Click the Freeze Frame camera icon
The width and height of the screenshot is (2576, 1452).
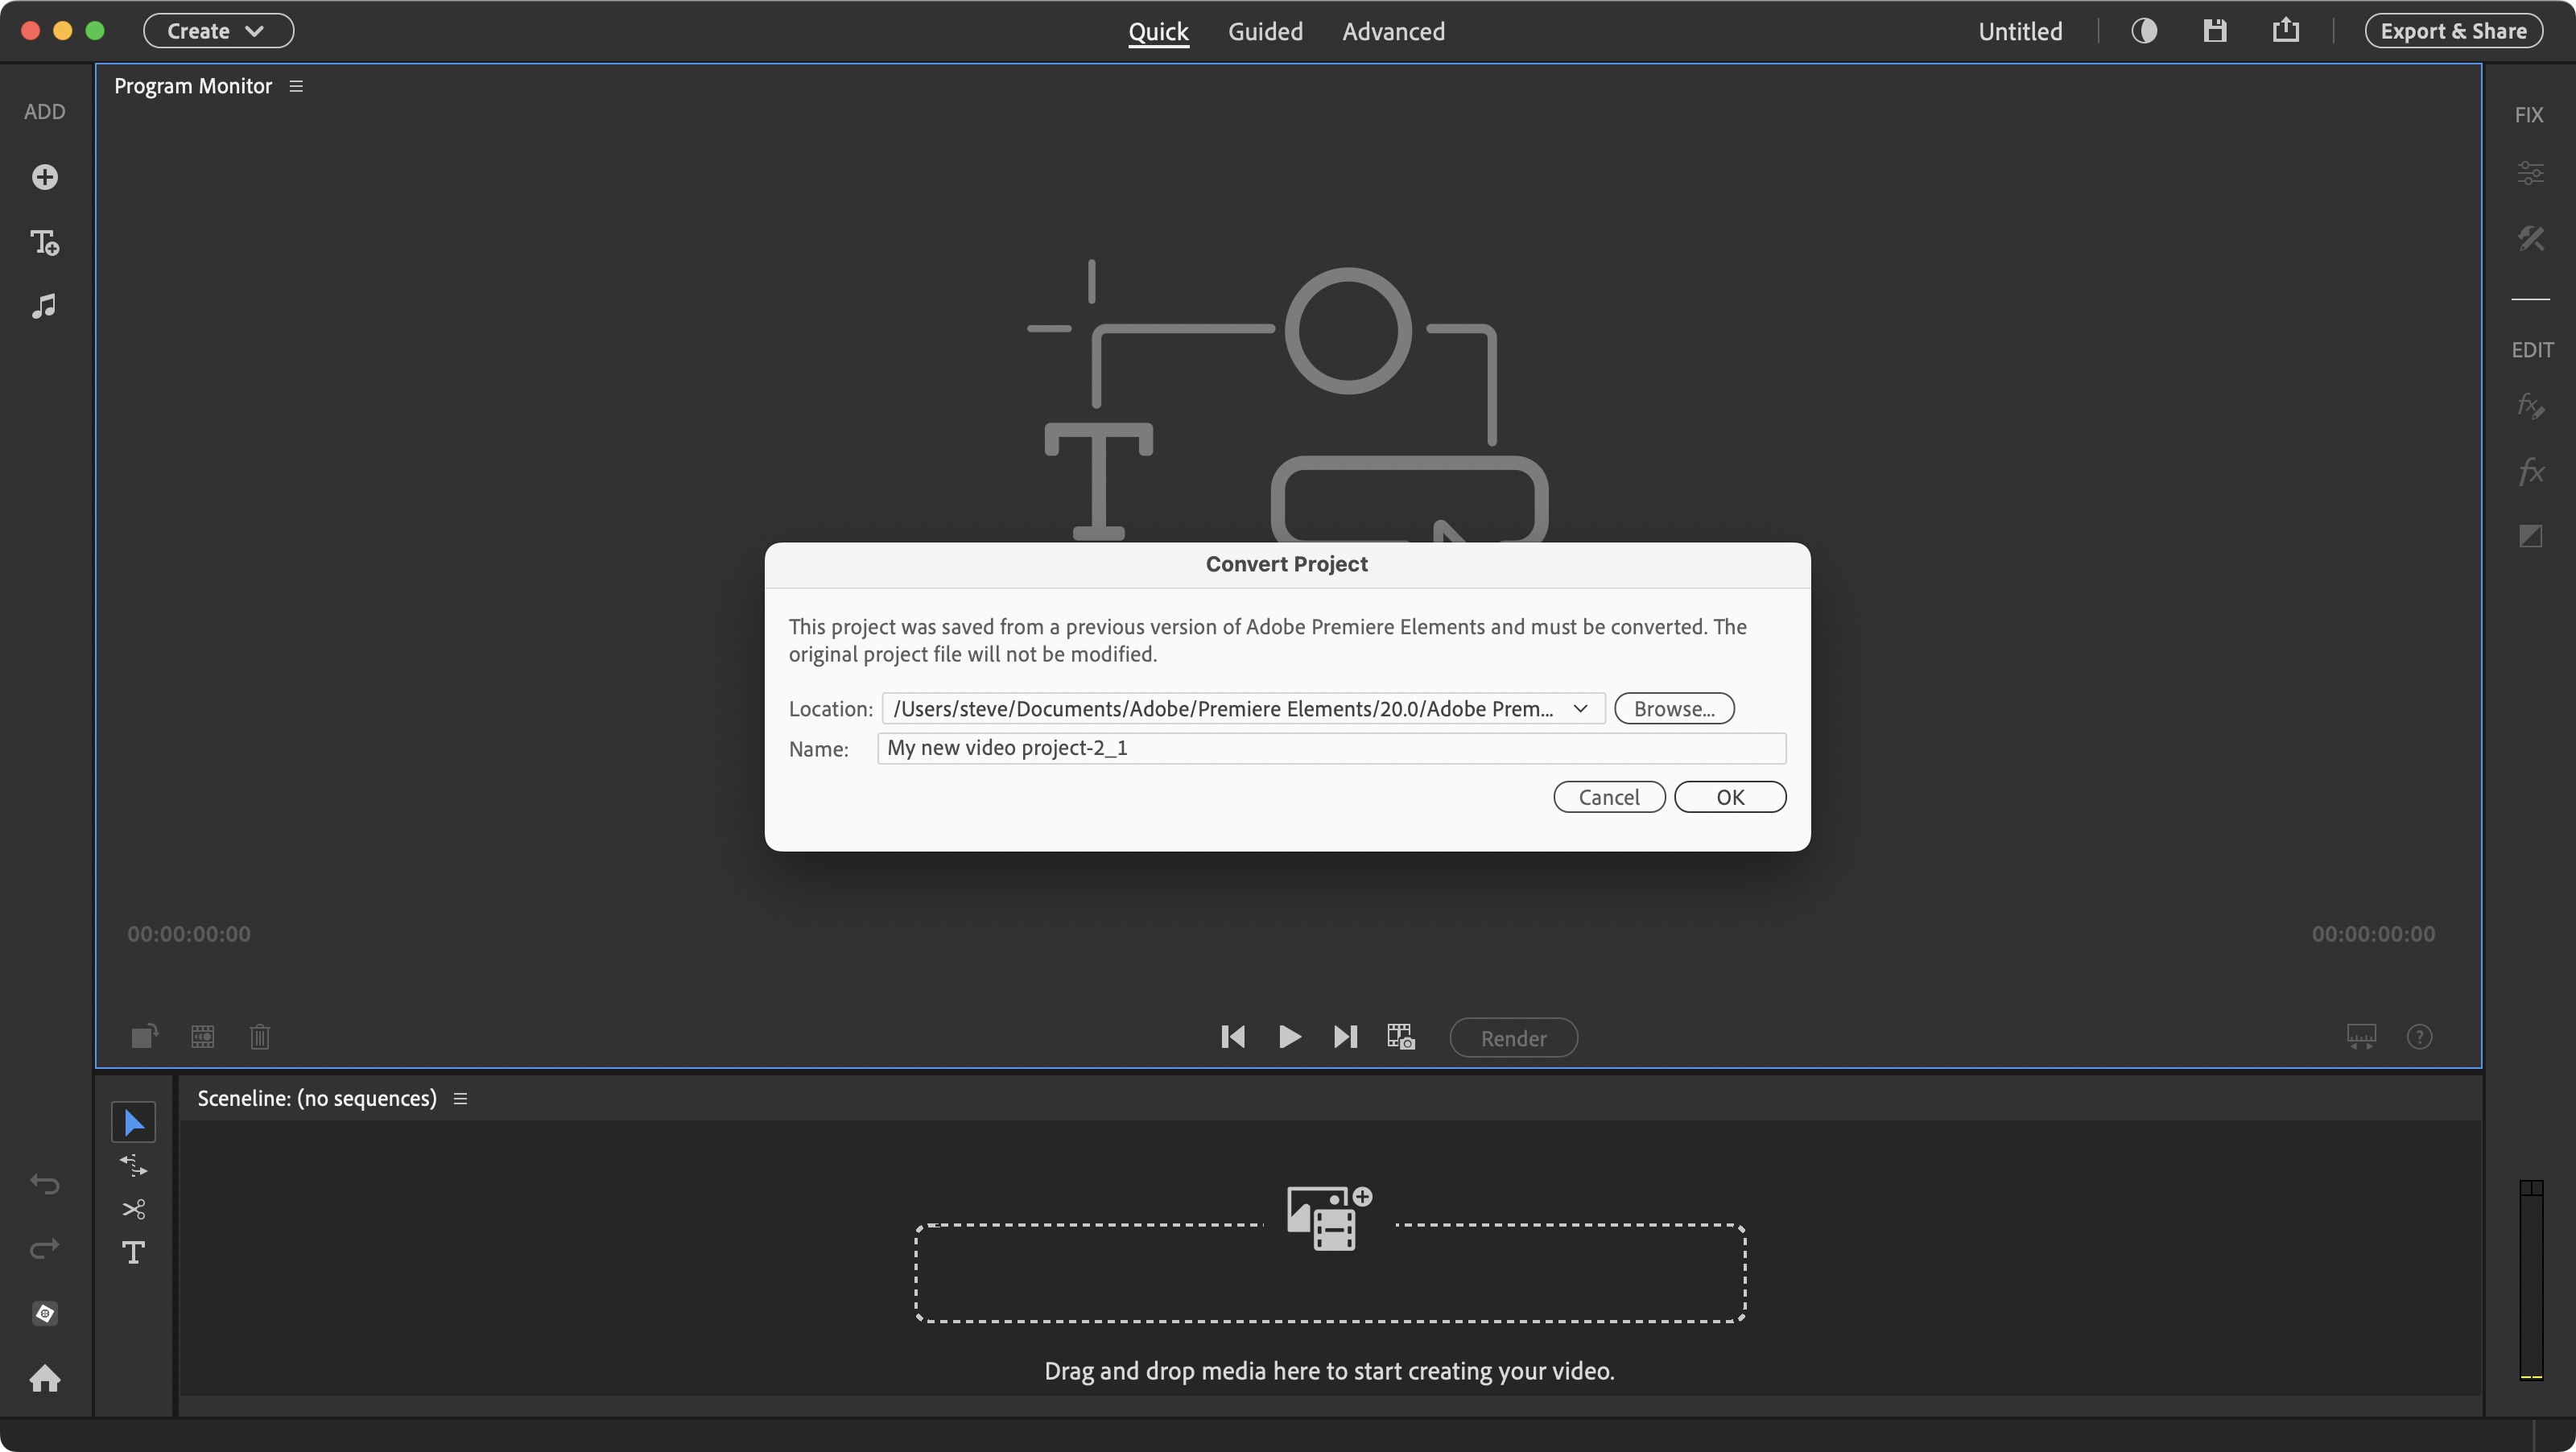click(1401, 1037)
